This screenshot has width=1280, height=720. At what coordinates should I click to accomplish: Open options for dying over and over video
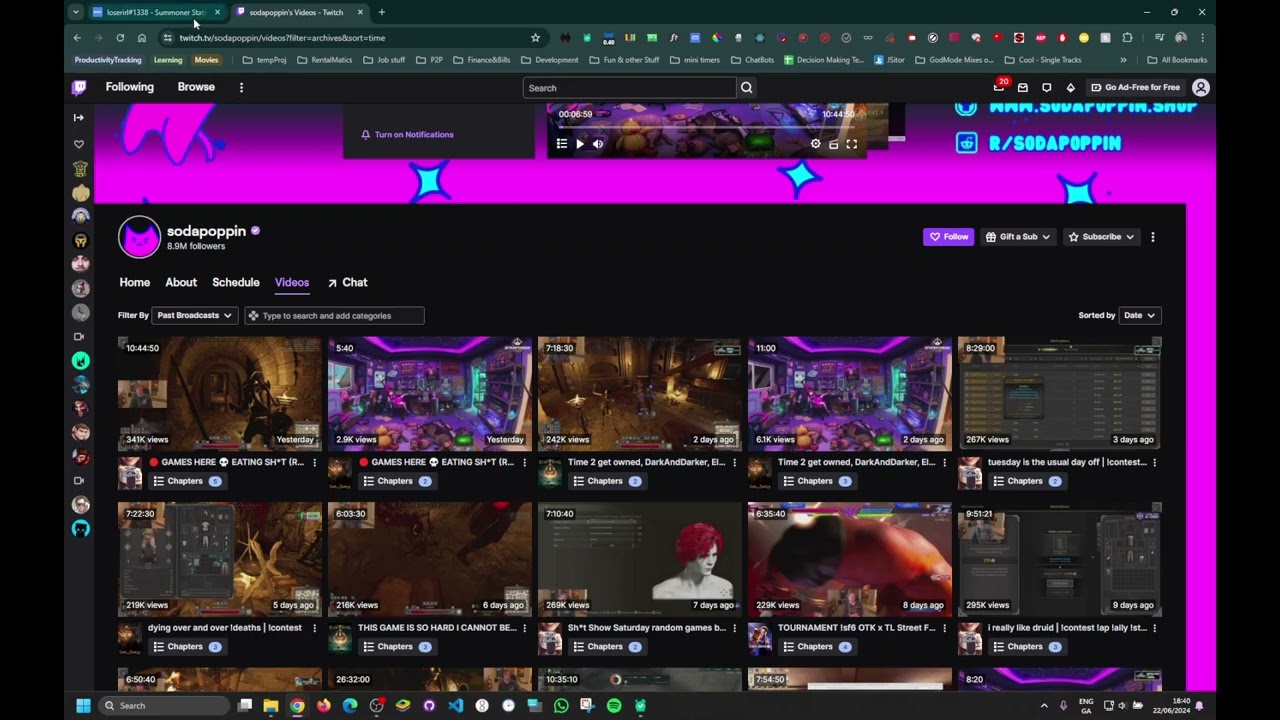point(315,628)
